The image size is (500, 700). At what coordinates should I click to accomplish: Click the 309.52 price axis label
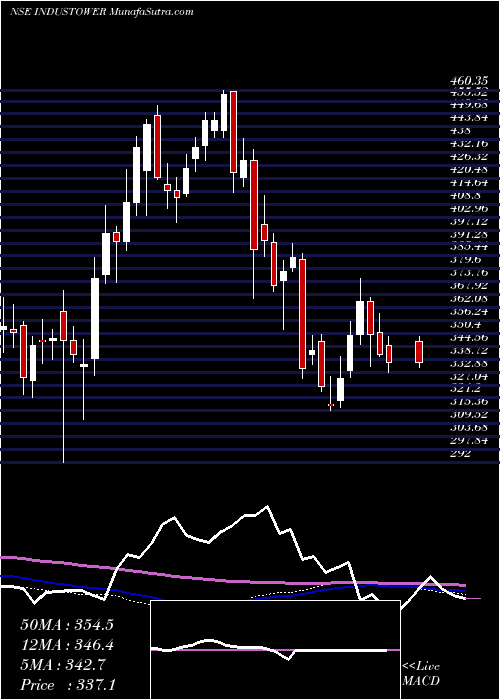468,414
